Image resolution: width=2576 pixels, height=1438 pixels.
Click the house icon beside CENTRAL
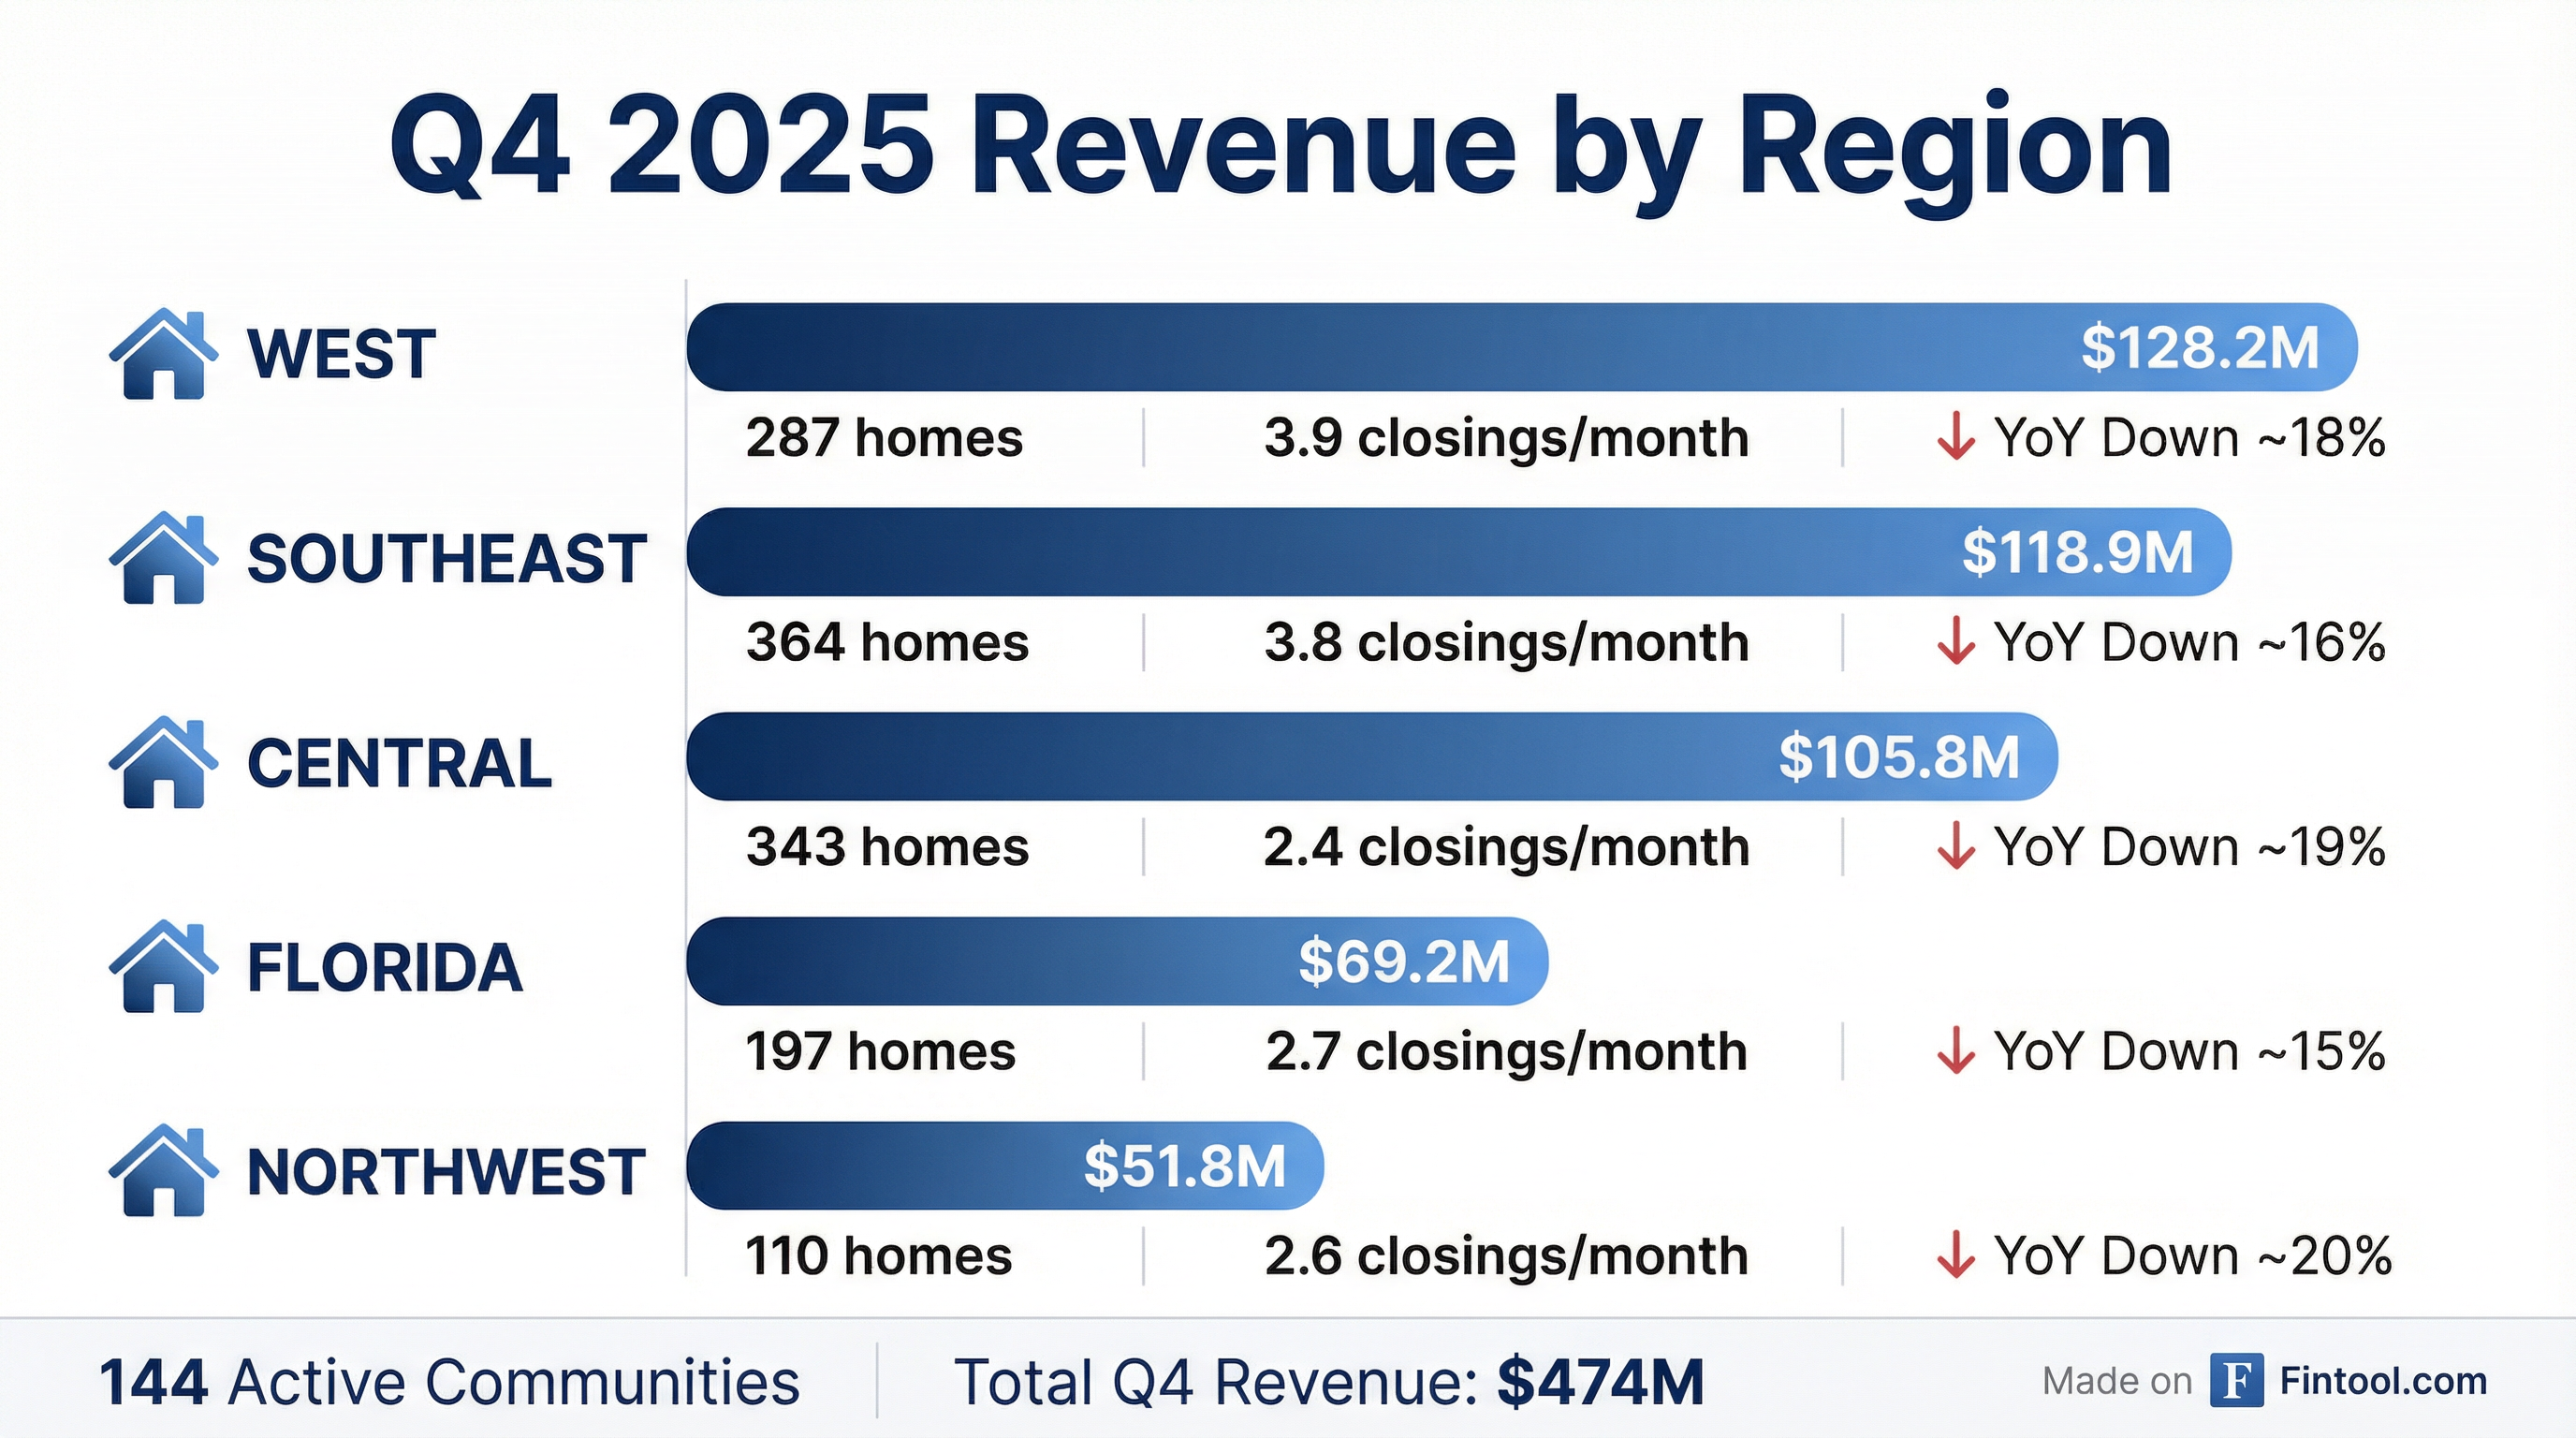[x=163, y=763]
